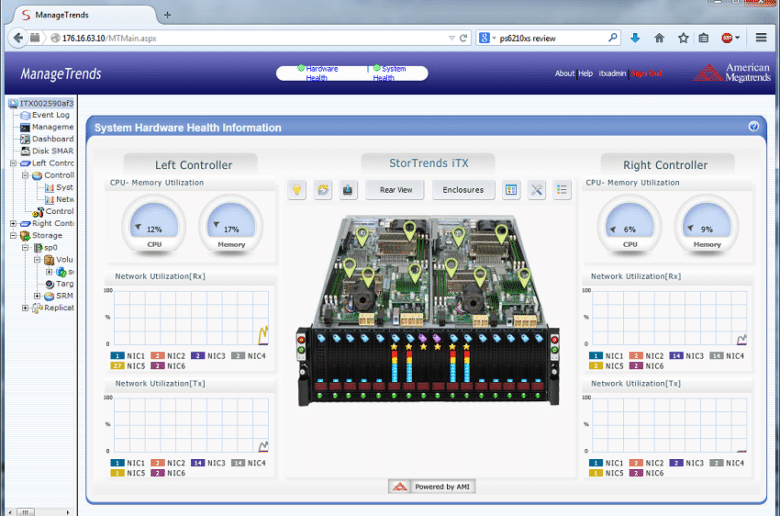Click the Left Controller Memory gauge

tap(231, 224)
